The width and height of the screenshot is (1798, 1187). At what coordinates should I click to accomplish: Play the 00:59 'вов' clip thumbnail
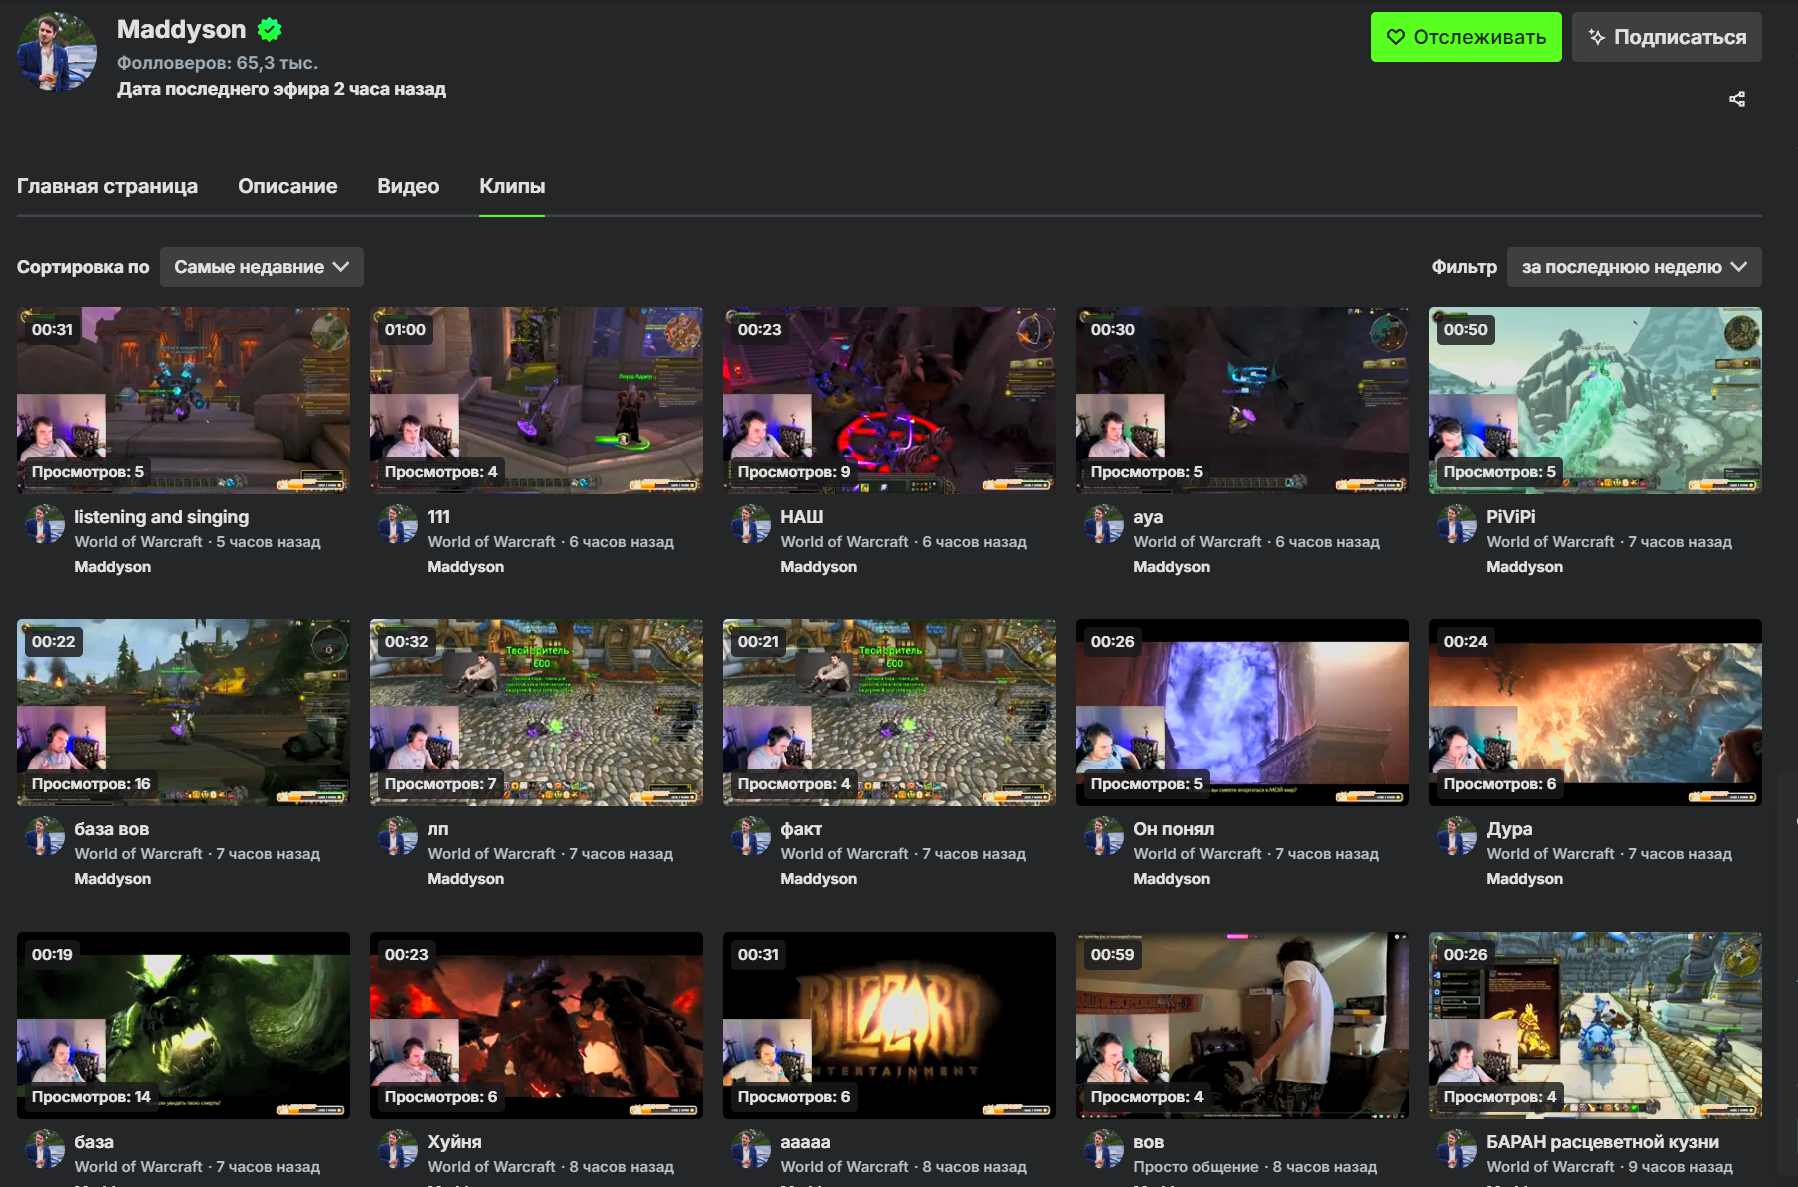[x=1242, y=1025]
